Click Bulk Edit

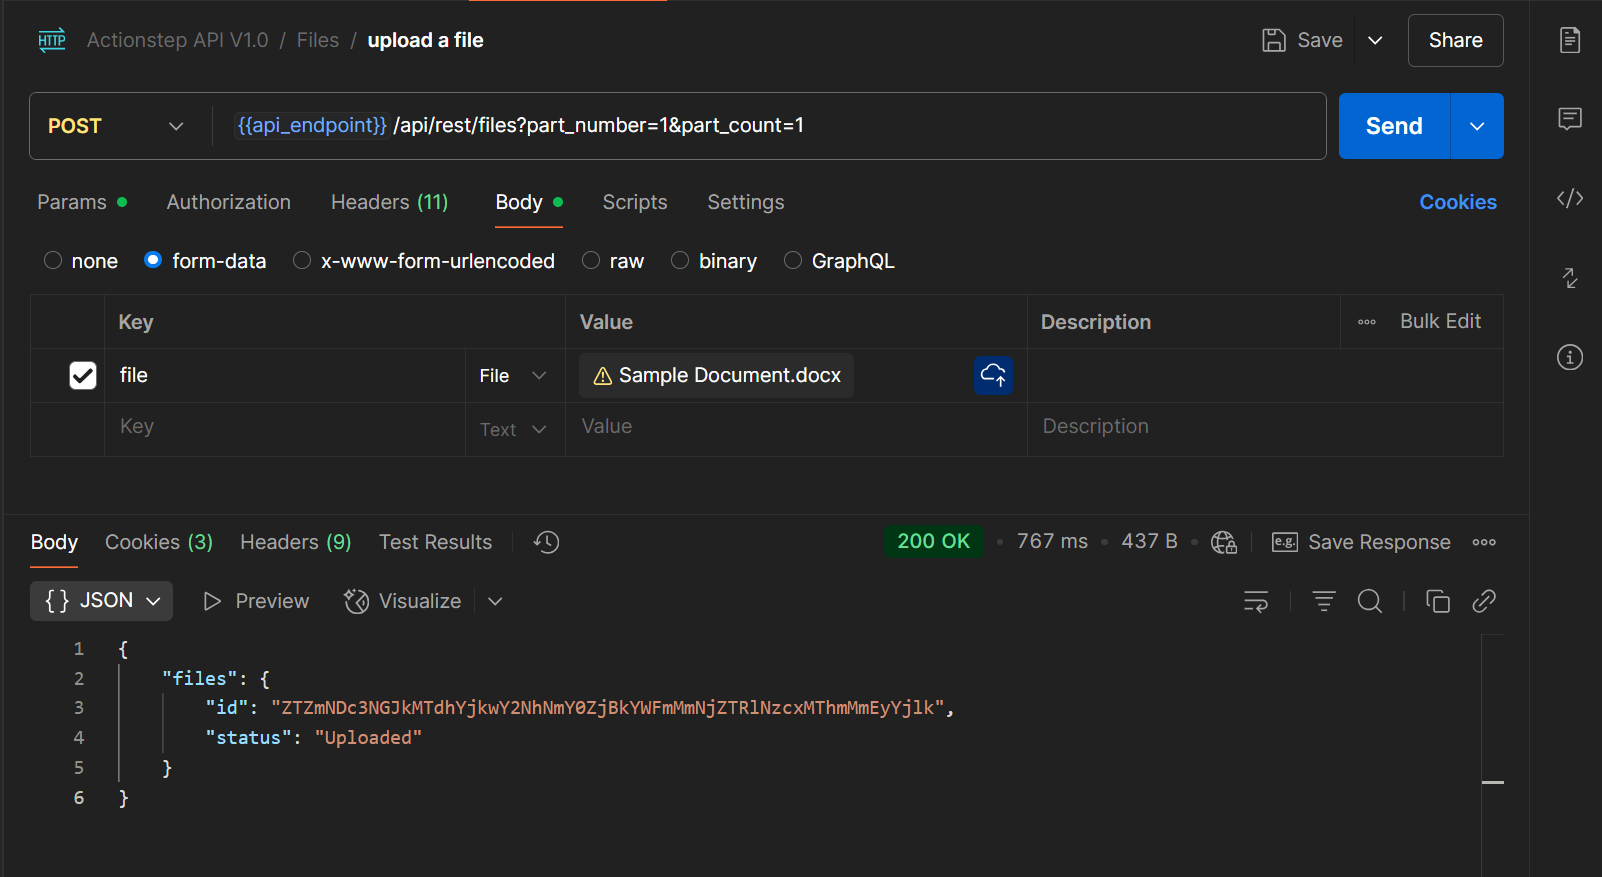(1440, 321)
